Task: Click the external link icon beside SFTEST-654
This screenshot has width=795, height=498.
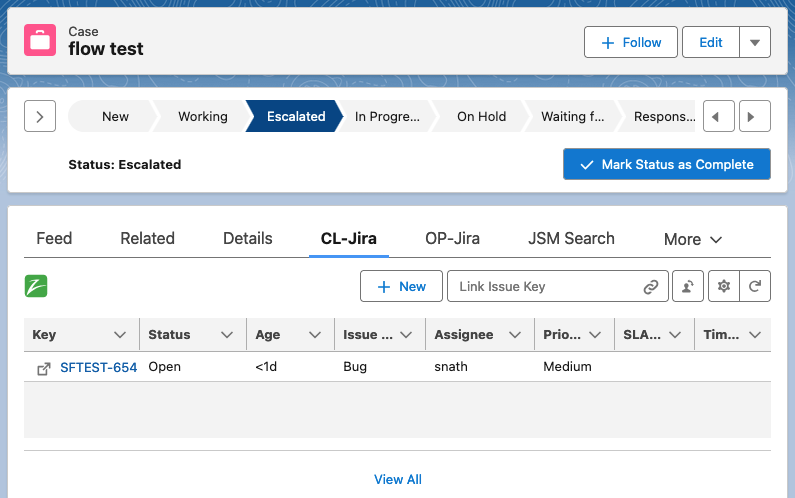Action: click(44, 368)
